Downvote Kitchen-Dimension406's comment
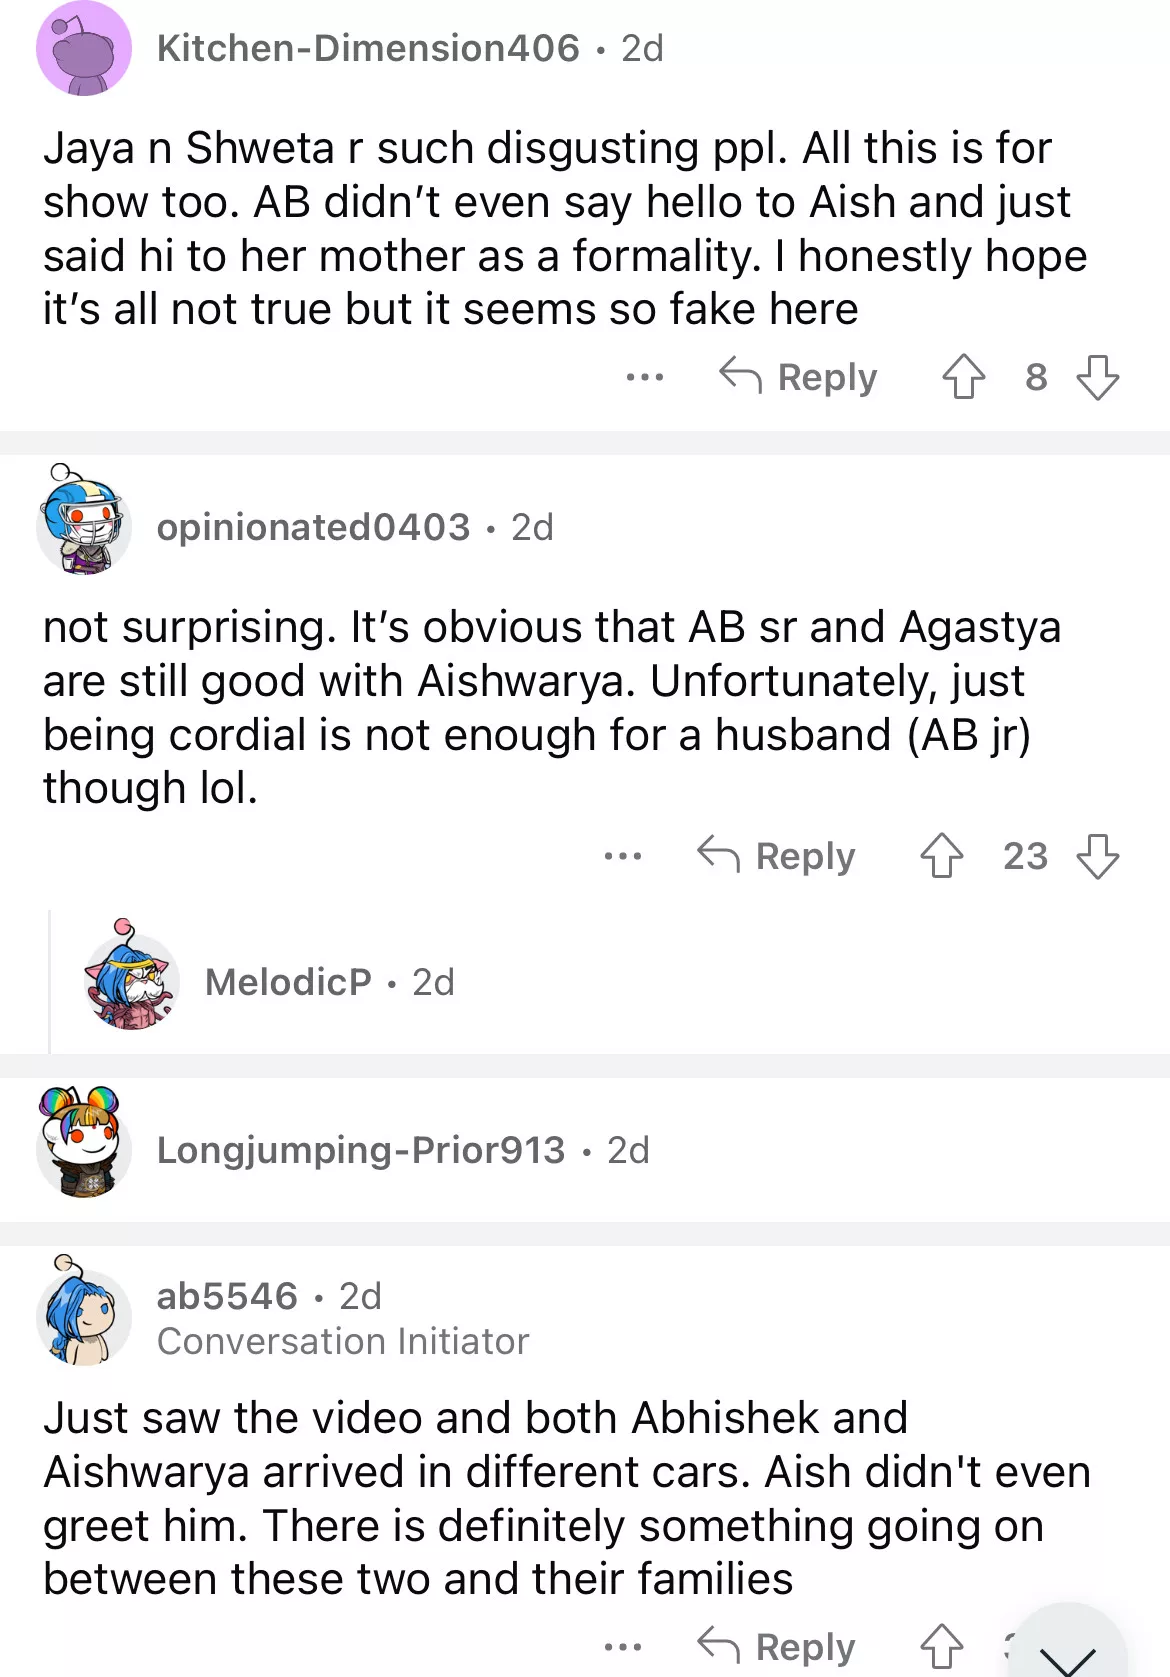Screen dimensions: 1170x1677 1097,377
